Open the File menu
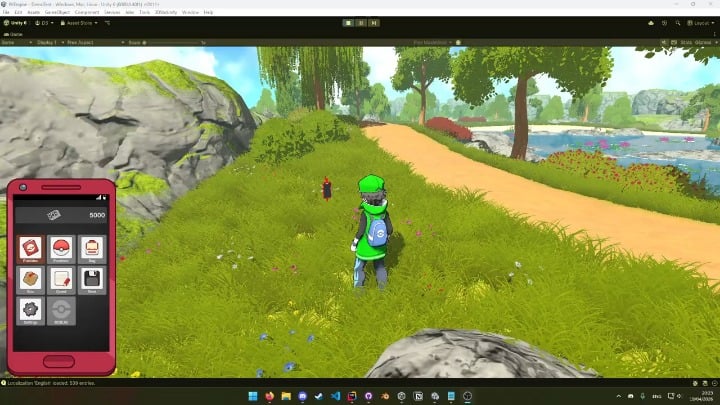The image size is (720, 405). (6, 12)
